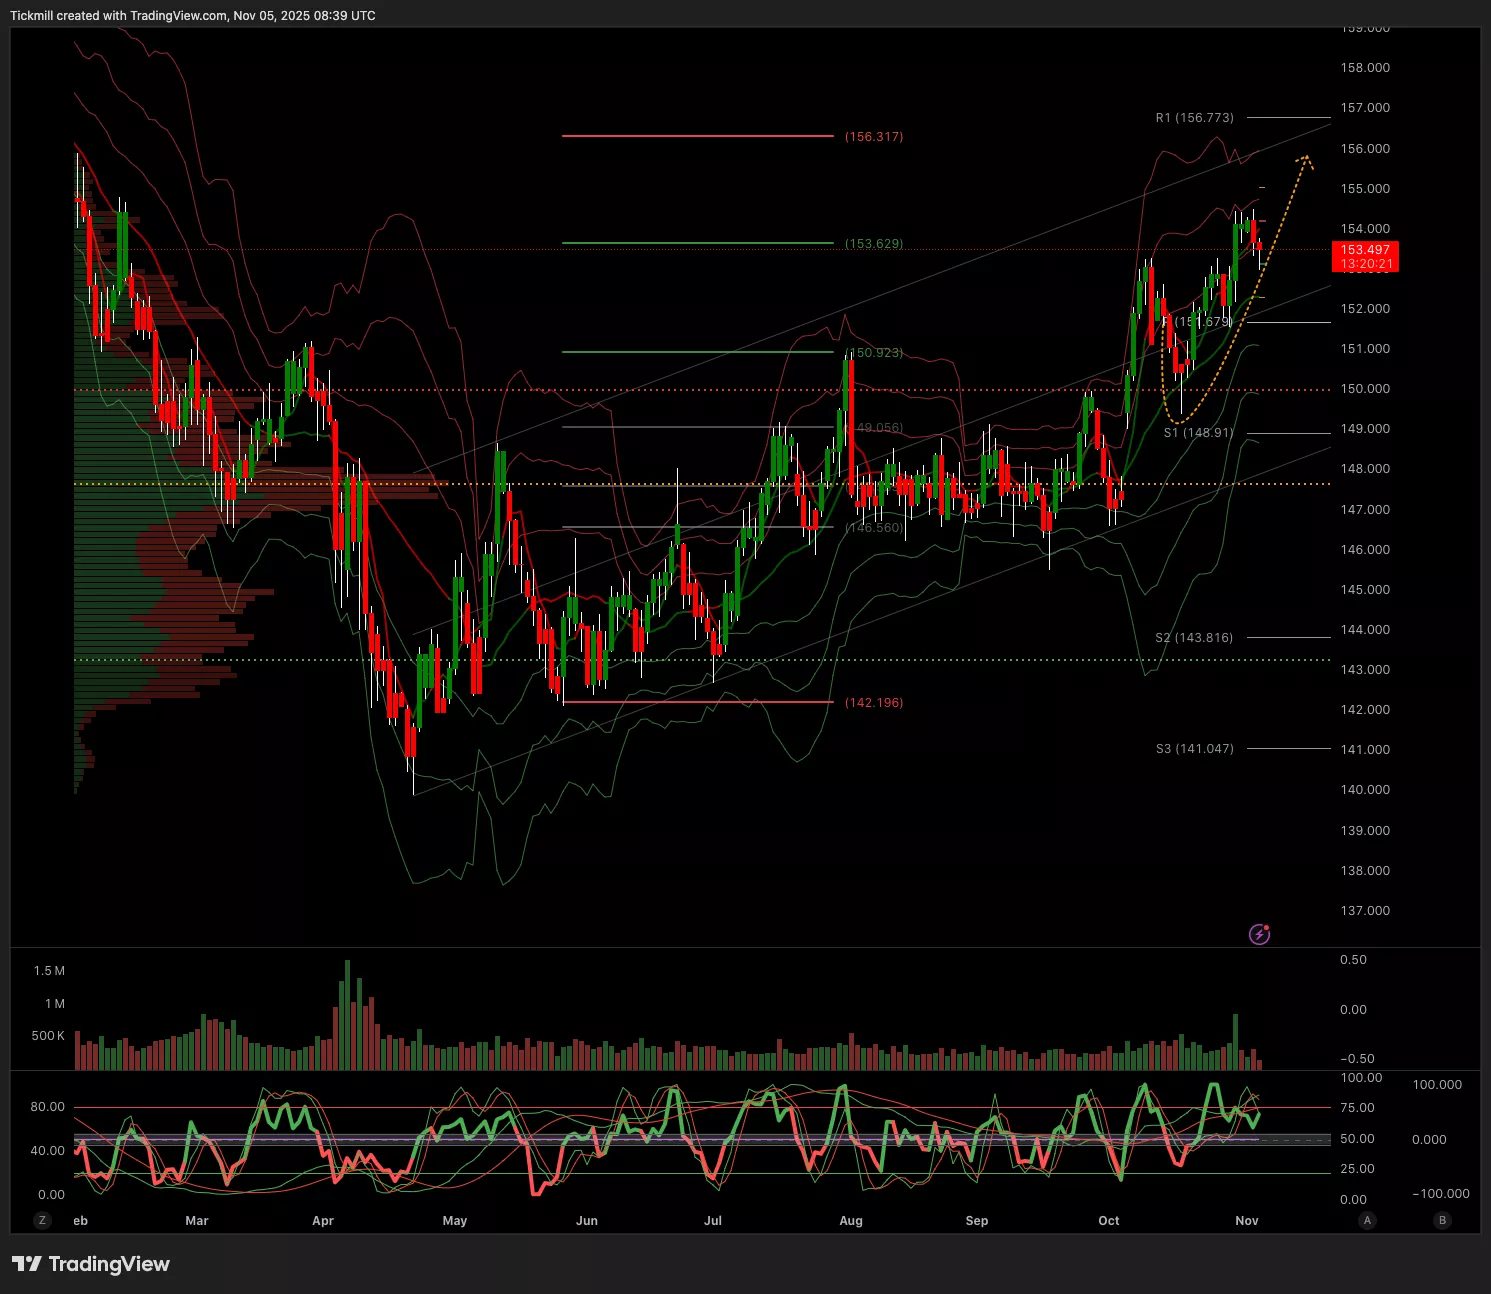Viewport: 1491px width, 1294px height.
Task: Click the Tickmill TradingView.com header text
Action: 193,16
